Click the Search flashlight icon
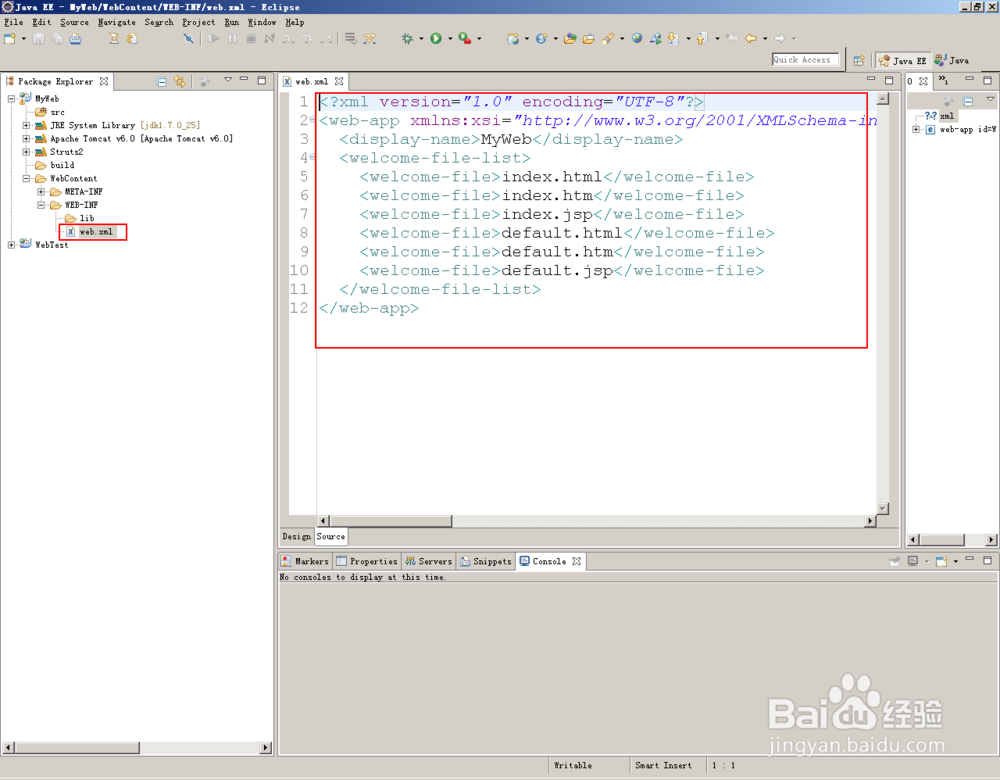Screen dimensions: 1000x780 (608, 39)
